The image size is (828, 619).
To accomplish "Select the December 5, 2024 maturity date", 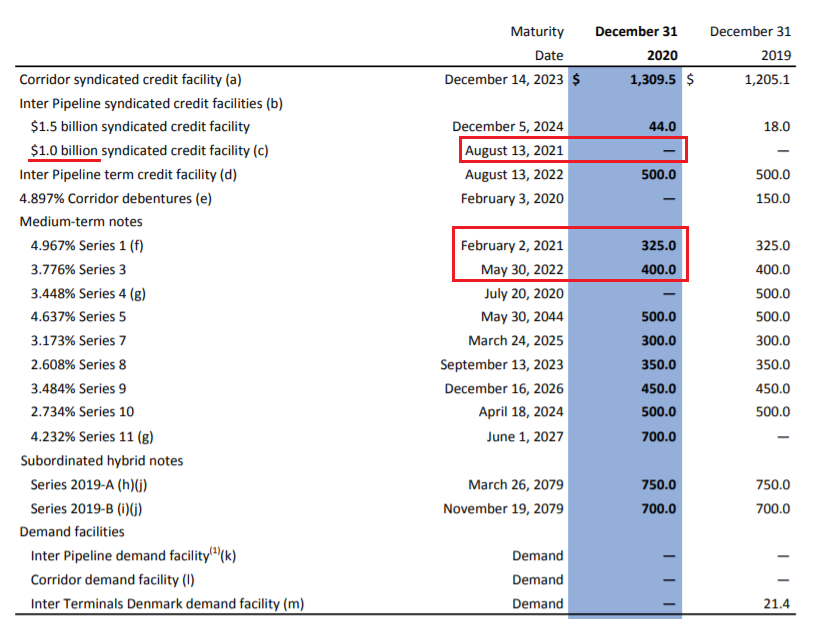I will (507, 127).
